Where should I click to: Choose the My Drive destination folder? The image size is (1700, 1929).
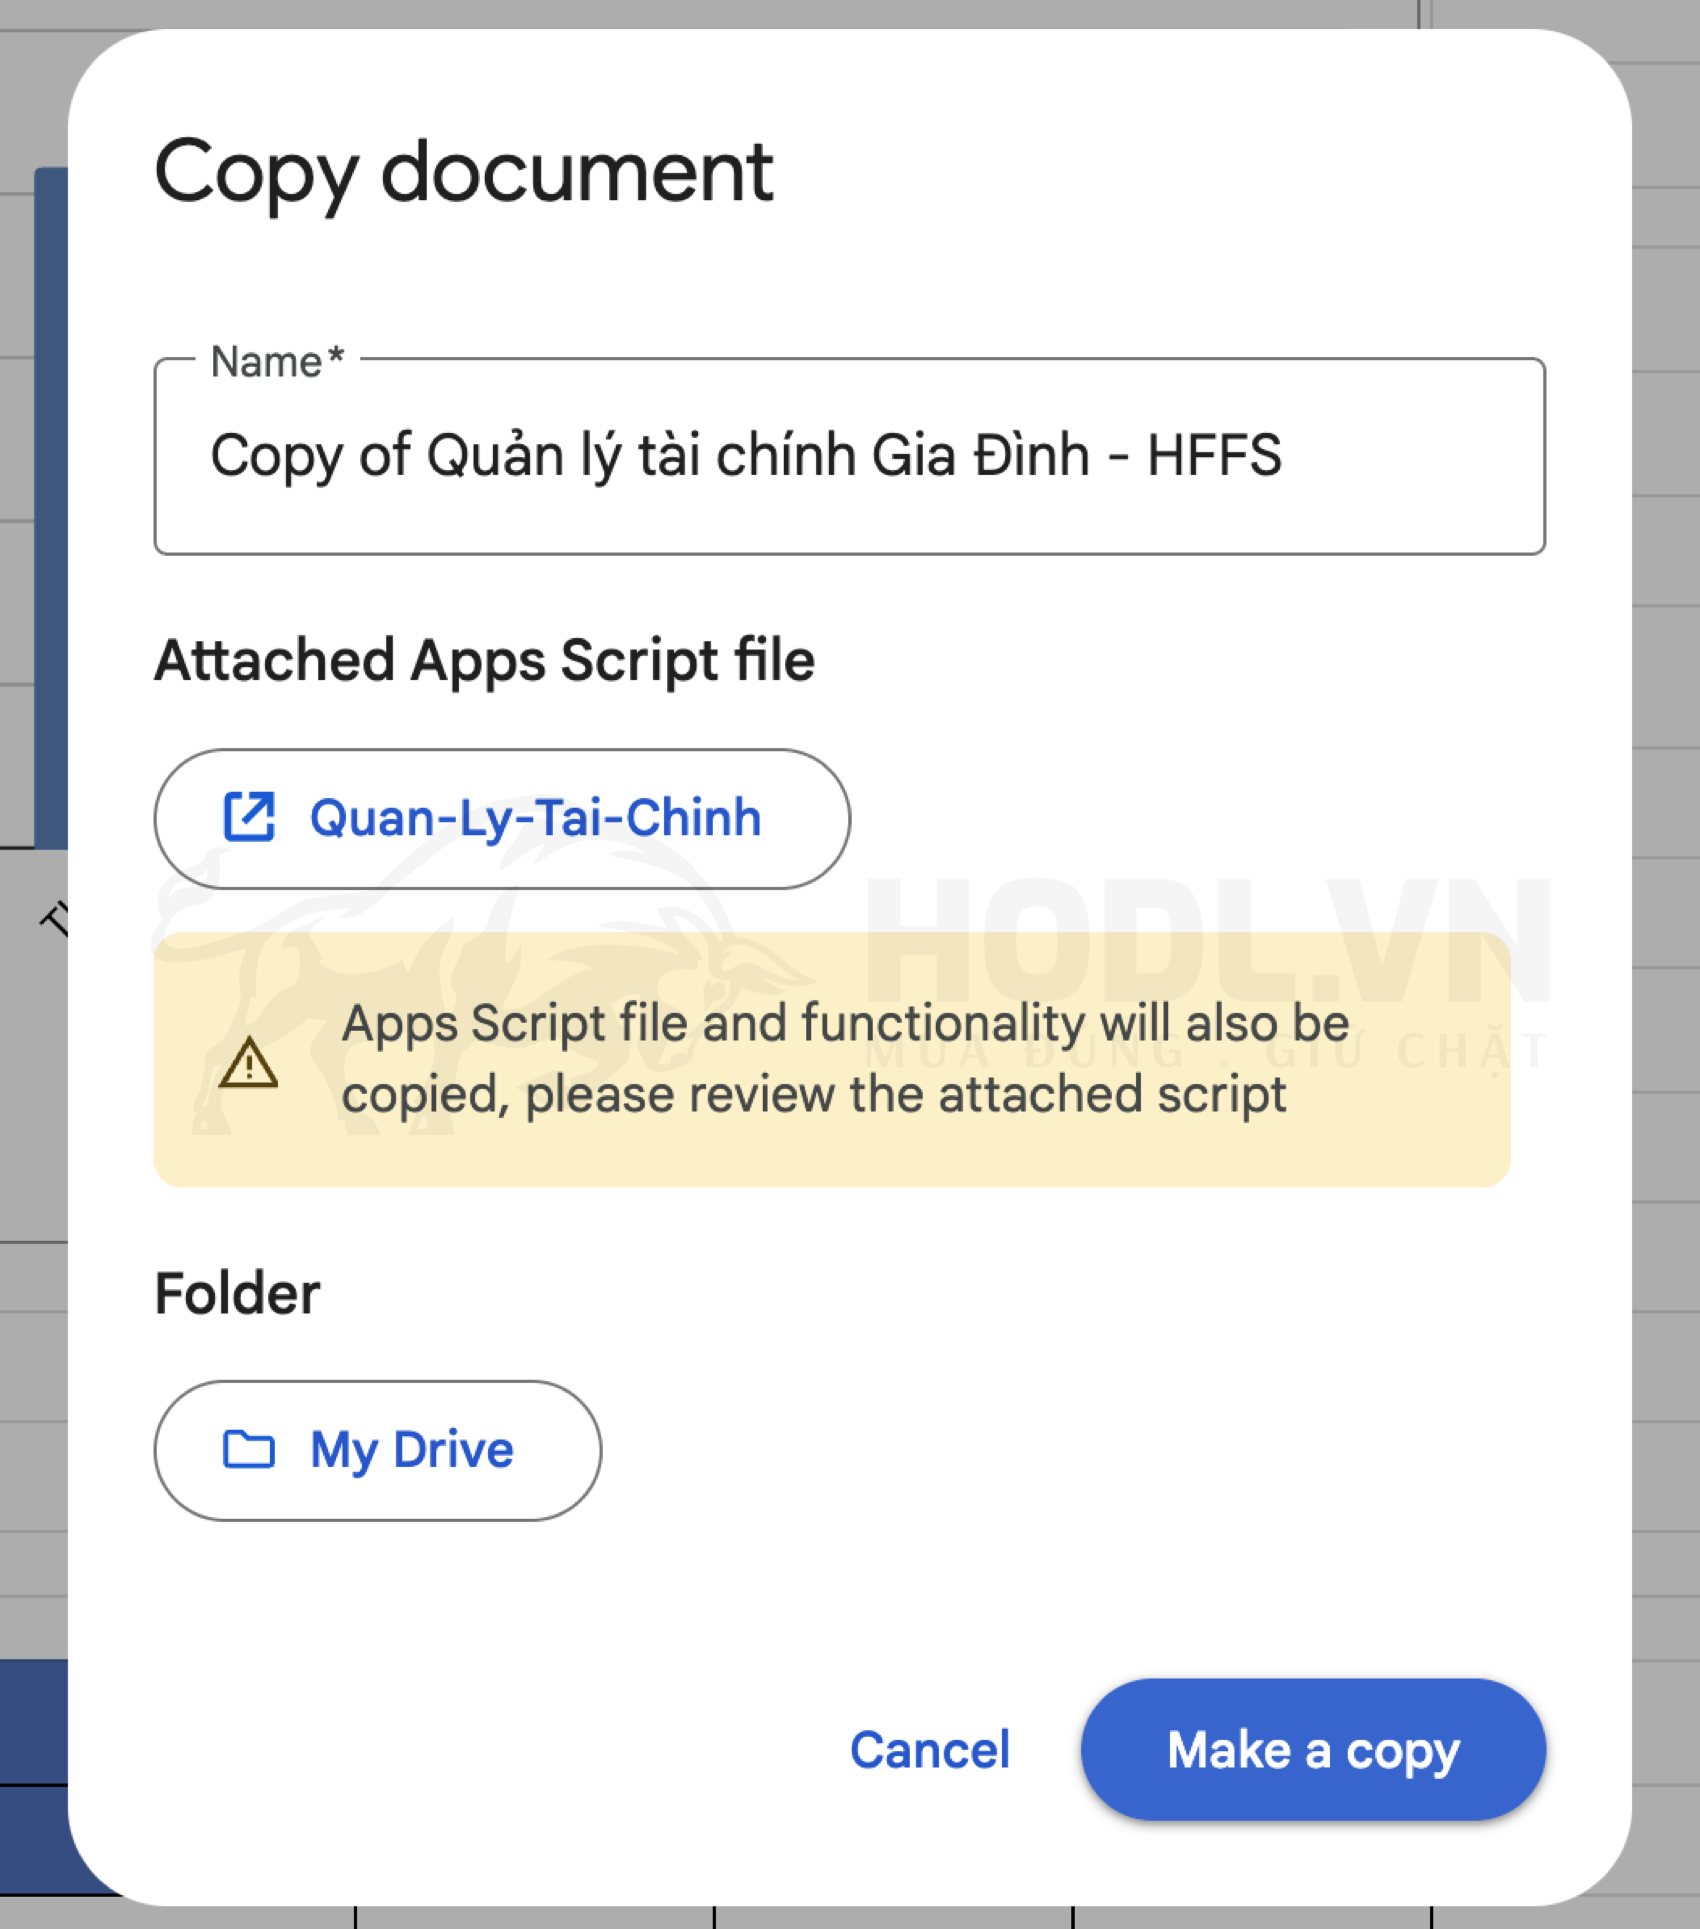(x=411, y=1449)
